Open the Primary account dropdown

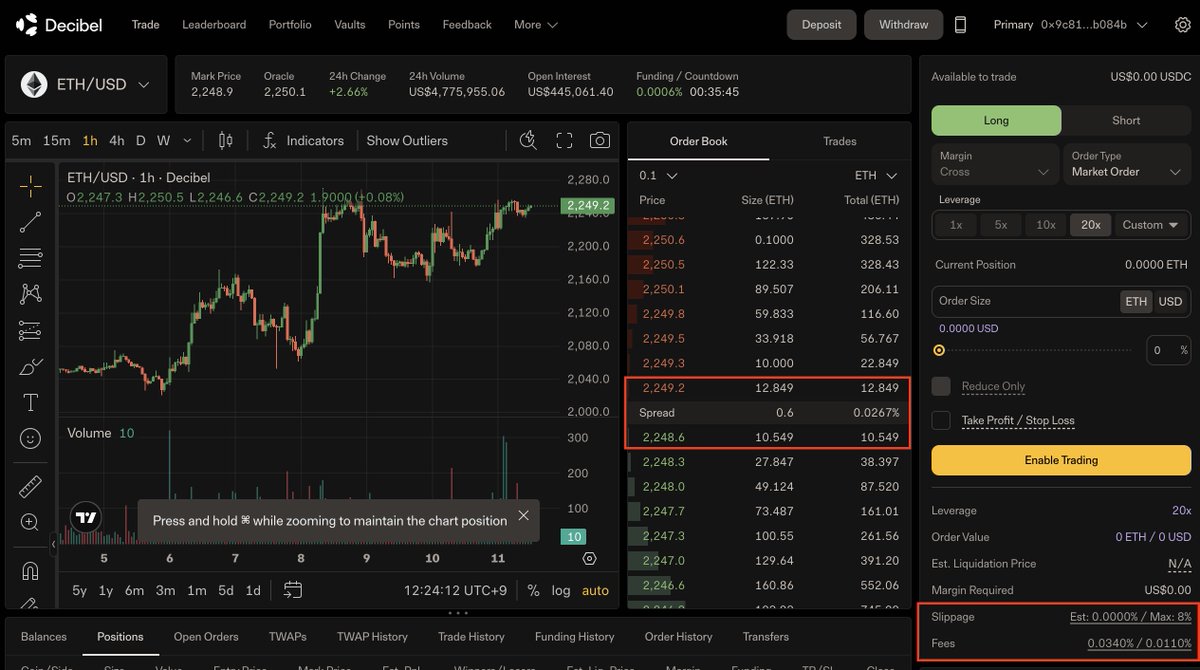pyautogui.click(x=1071, y=25)
